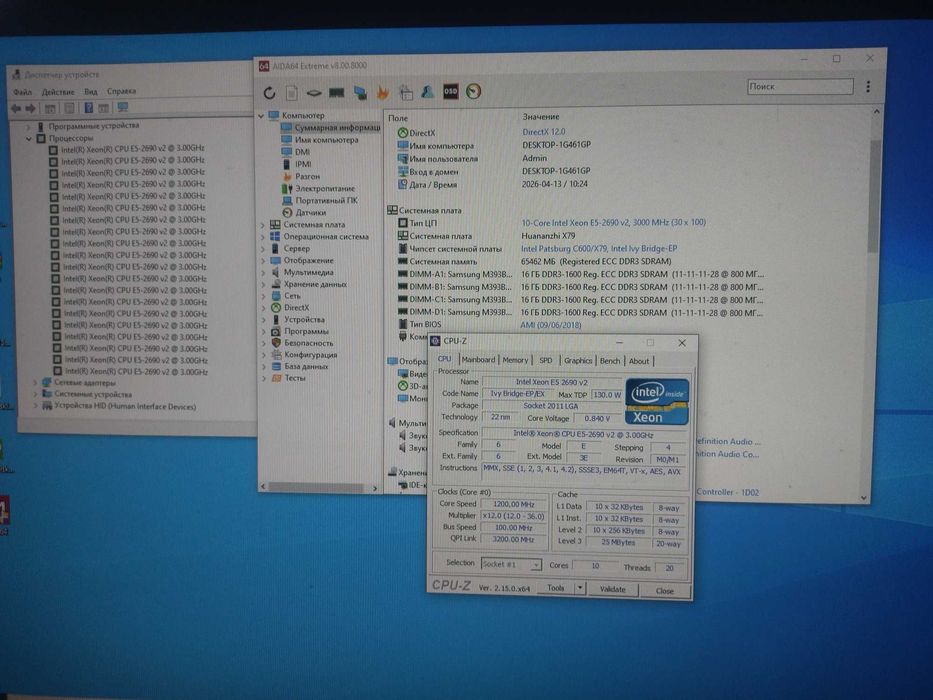Click the AIDA64 calendar-style toolbar icon
The width and height of the screenshot is (933, 700).
pyautogui.click(x=406, y=92)
